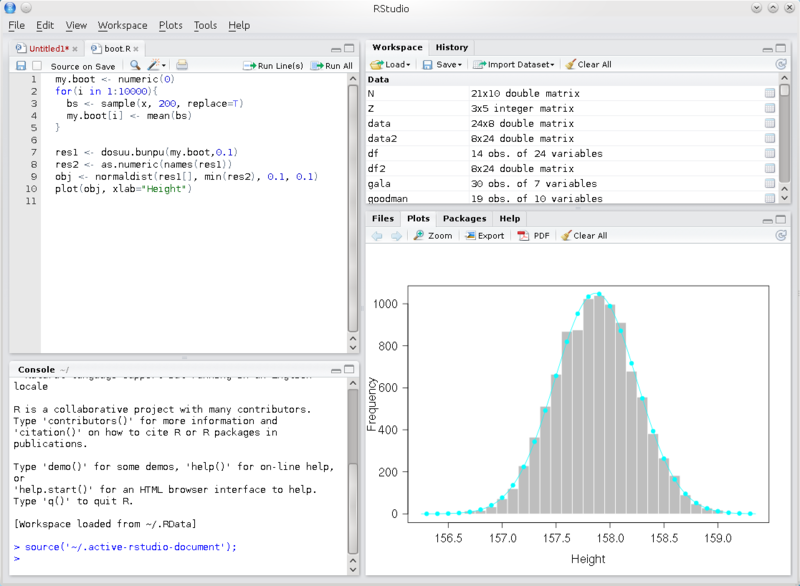Screen dimensions: 800x586
Task: Click the RStudio window menu icon
Action: 10,8
